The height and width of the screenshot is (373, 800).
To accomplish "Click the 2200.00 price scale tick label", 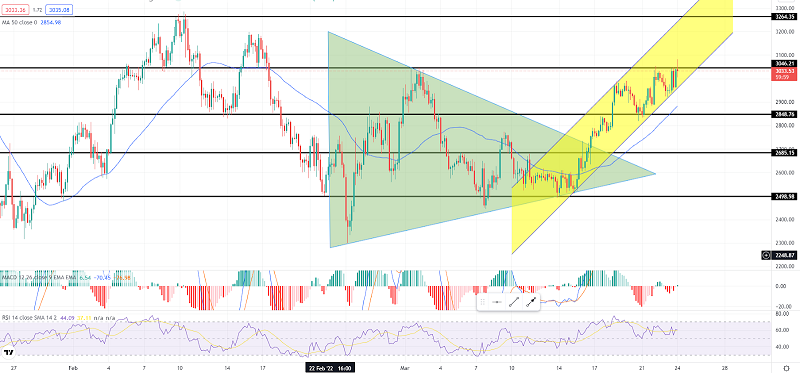I will coord(786,266).
